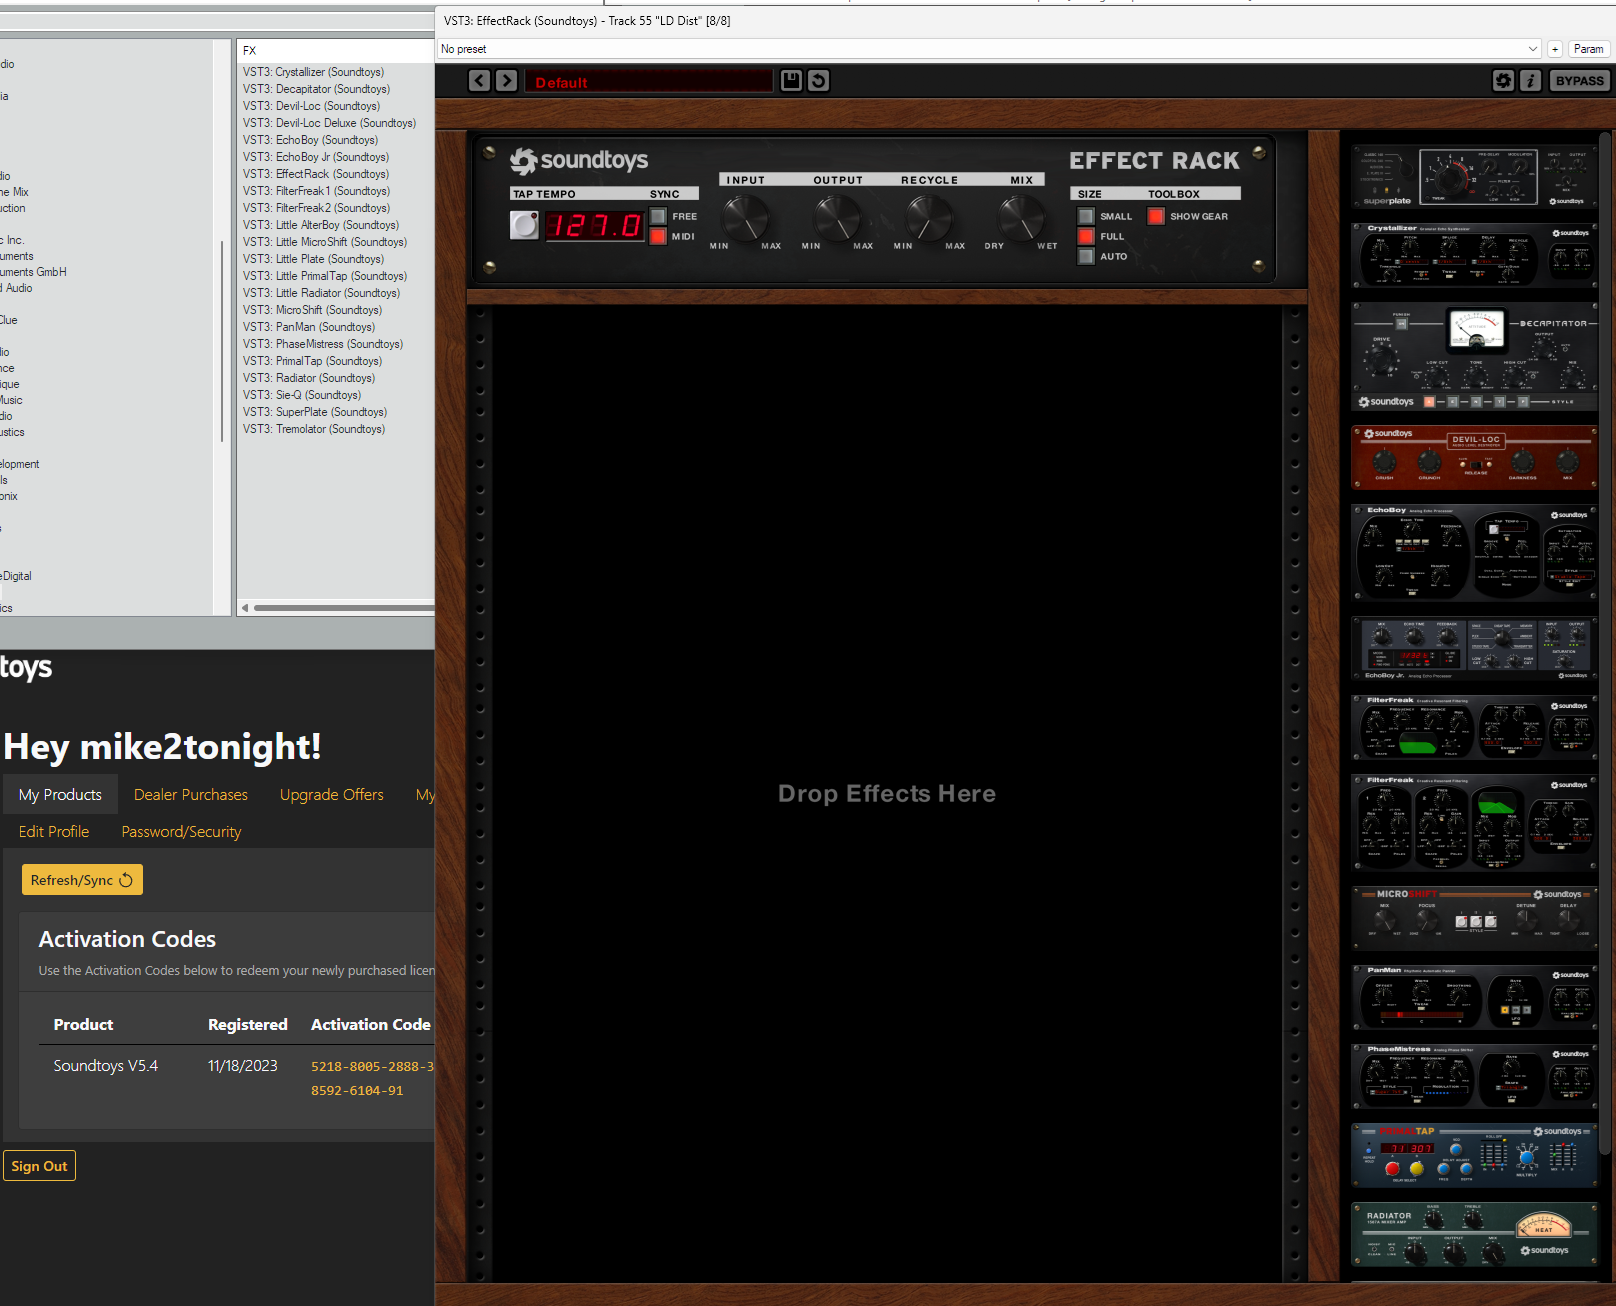Select PanMan thumbnail in toolbox
1616x1306 pixels.
point(1474,997)
